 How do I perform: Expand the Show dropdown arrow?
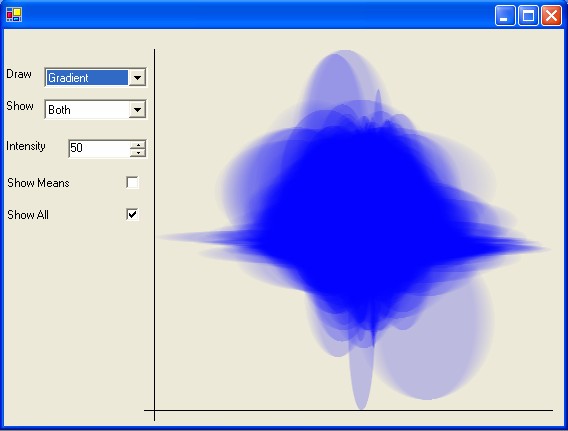coord(137,109)
